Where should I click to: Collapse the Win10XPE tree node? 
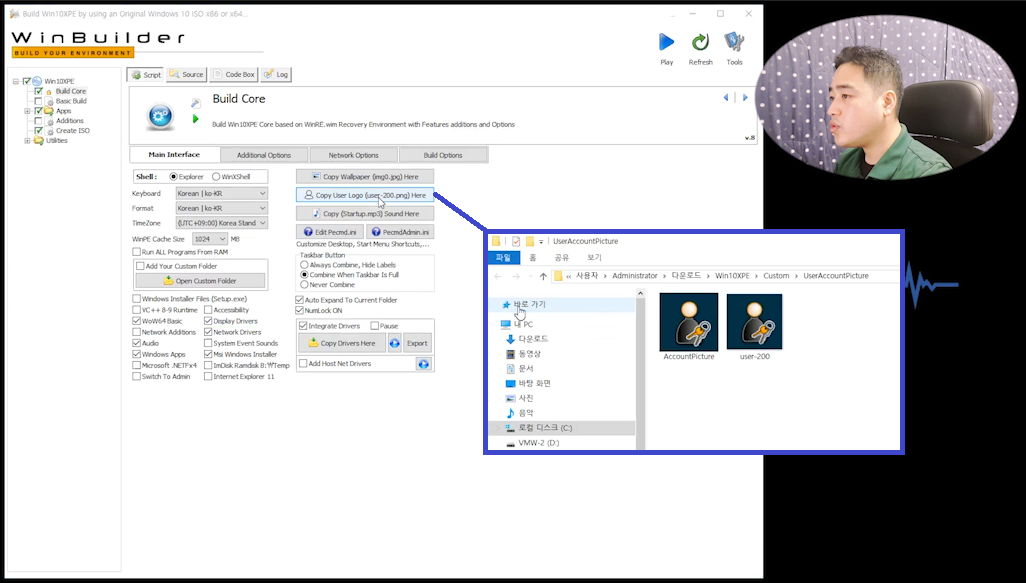coord(15,82)
